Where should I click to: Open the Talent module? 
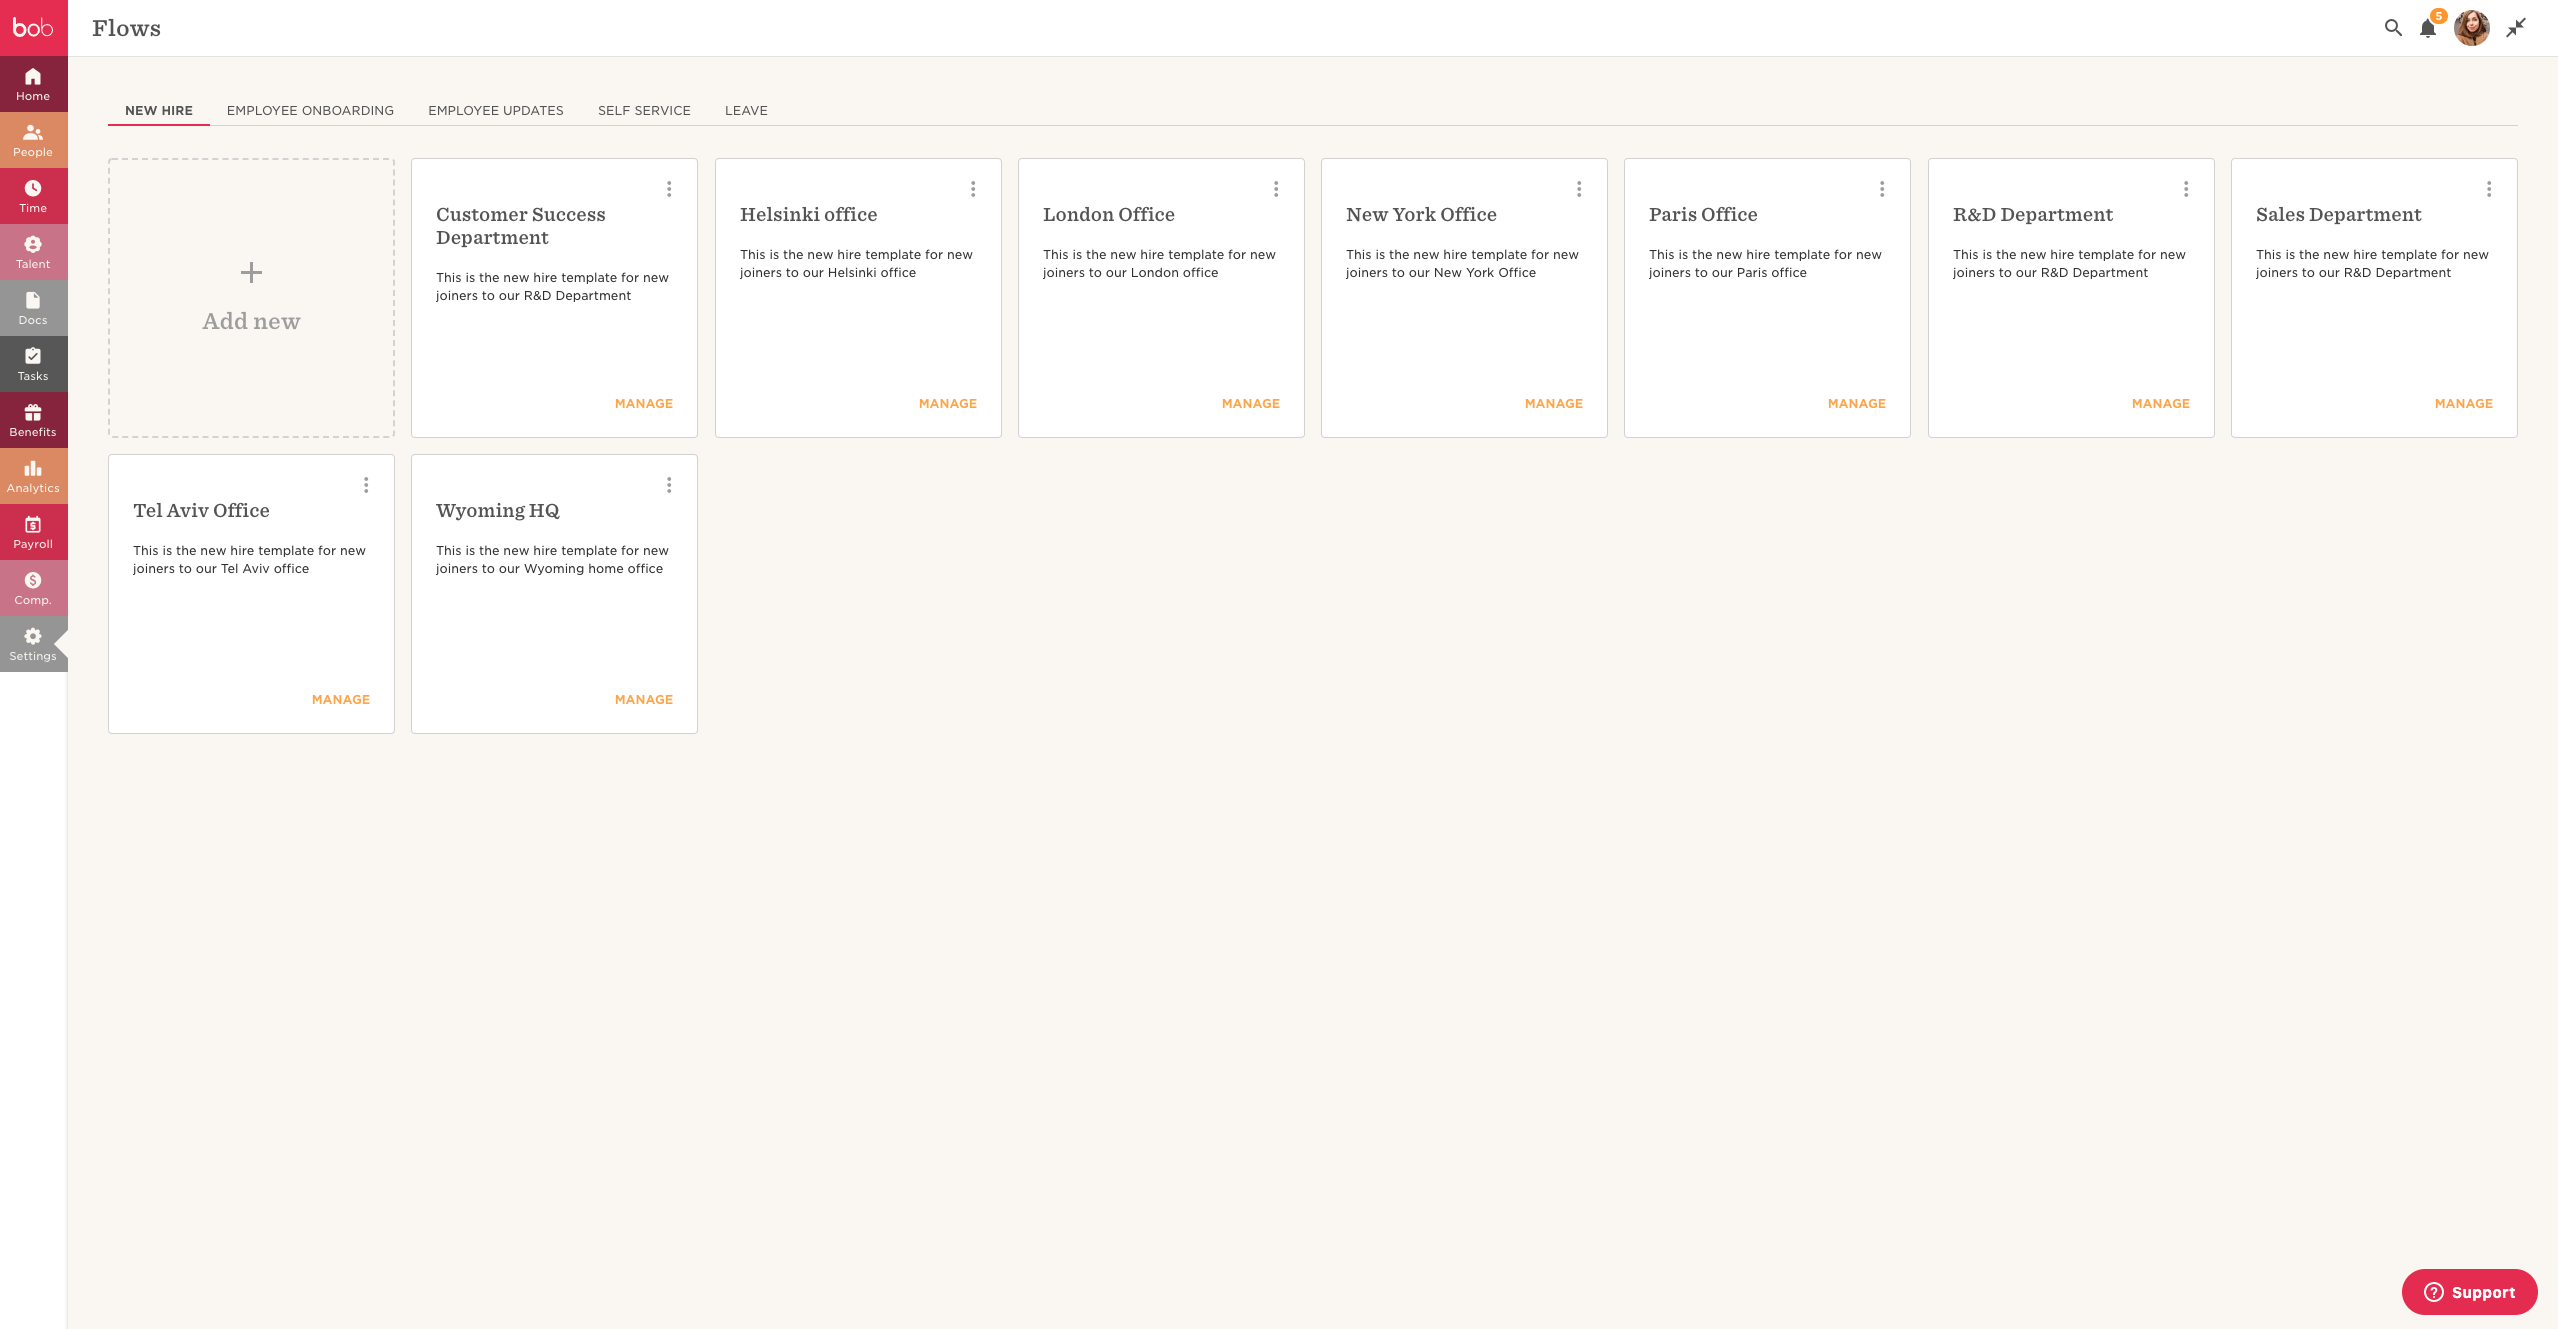coord(33,252)
